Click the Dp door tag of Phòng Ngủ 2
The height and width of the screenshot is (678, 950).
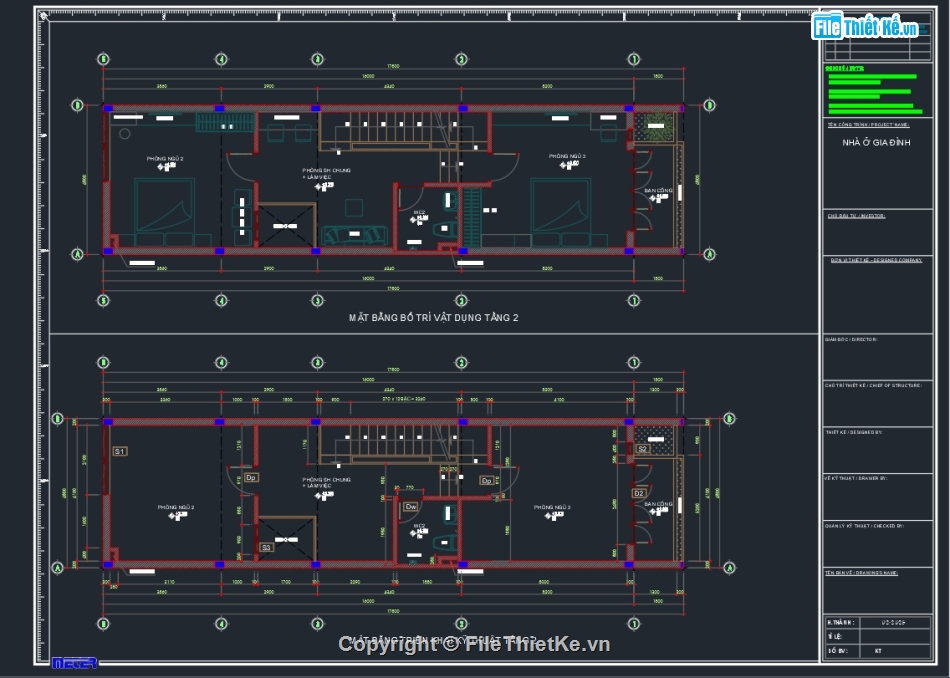tap(251, 478)
